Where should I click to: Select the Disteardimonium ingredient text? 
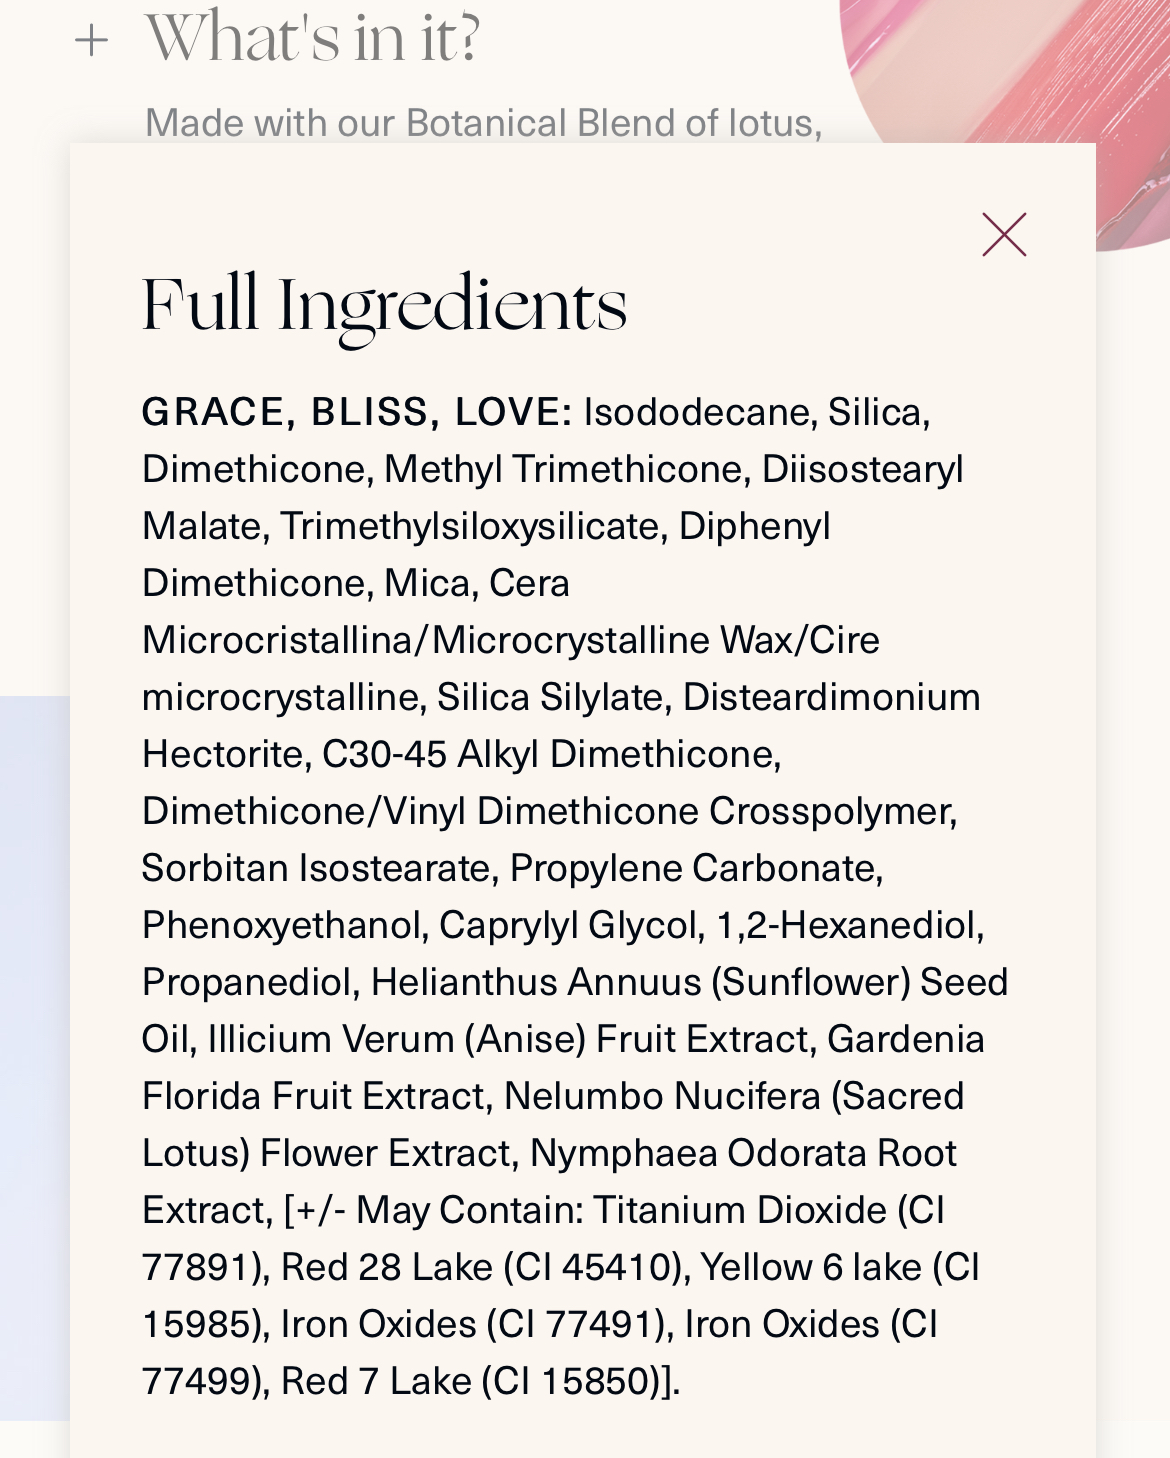click(831, 697)
